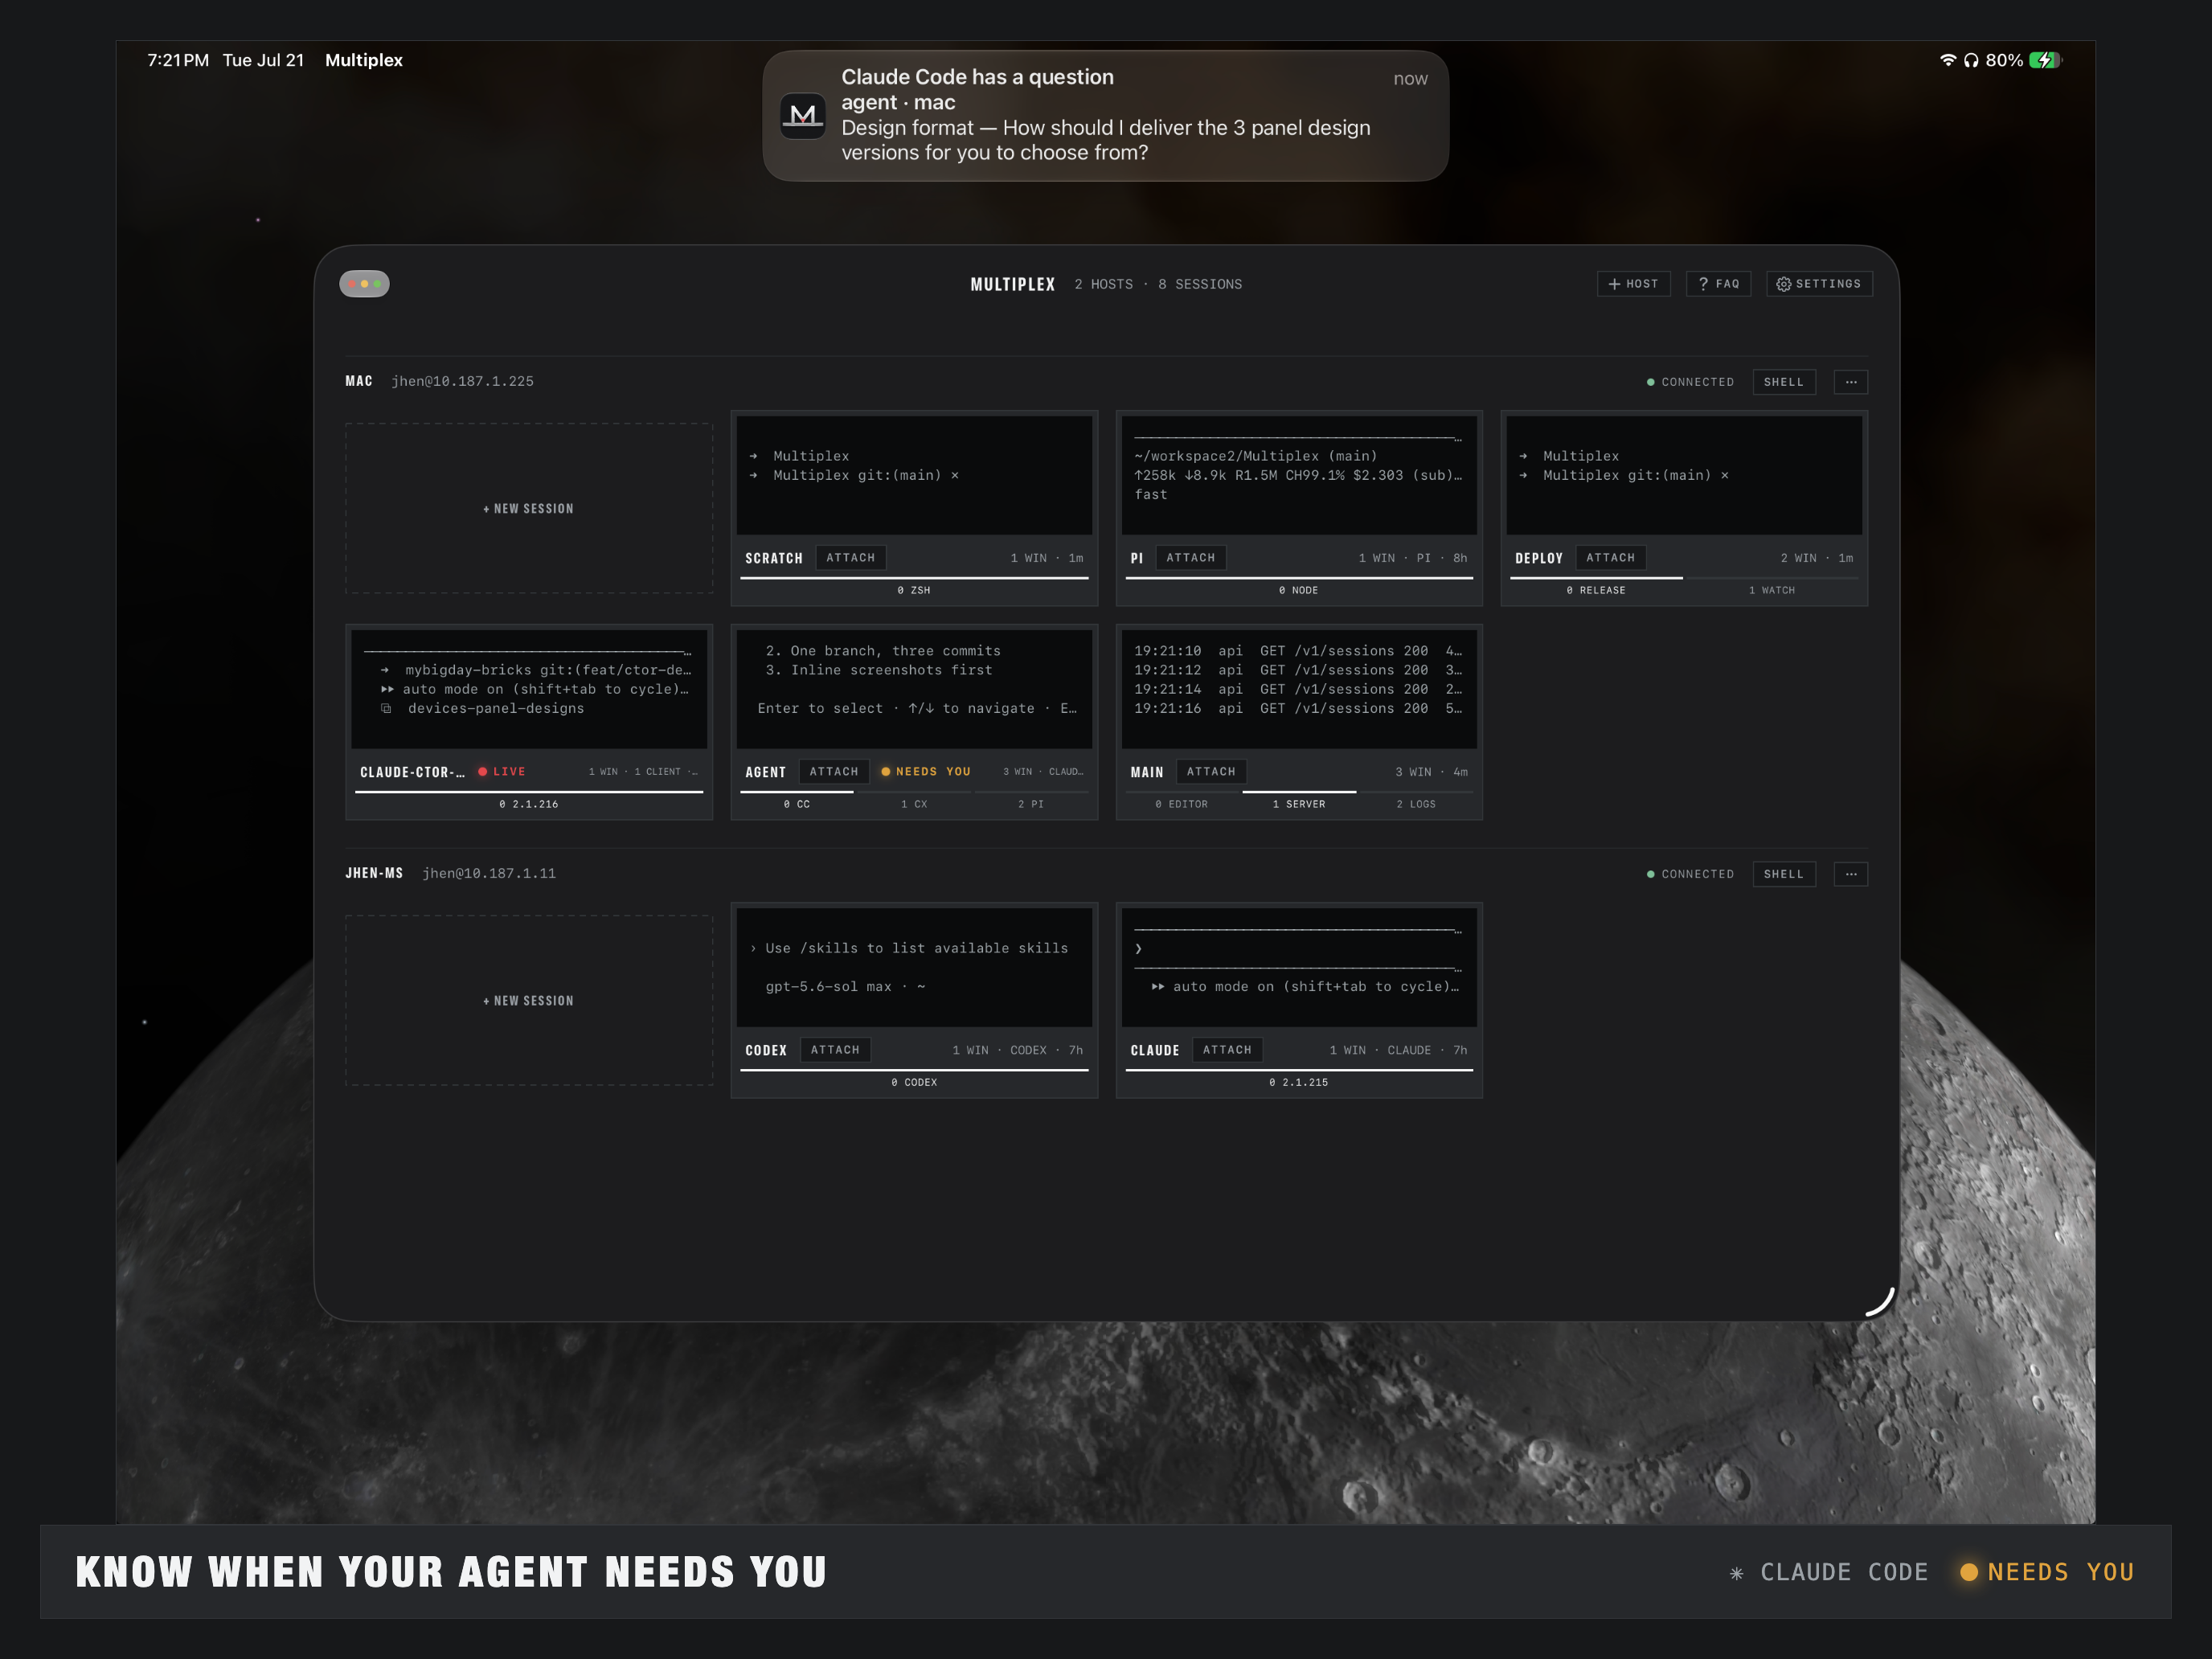Viewport: 2212px width, 1659px height.
Task: Create a new session on MAC host
Action: tap(529, 508)
